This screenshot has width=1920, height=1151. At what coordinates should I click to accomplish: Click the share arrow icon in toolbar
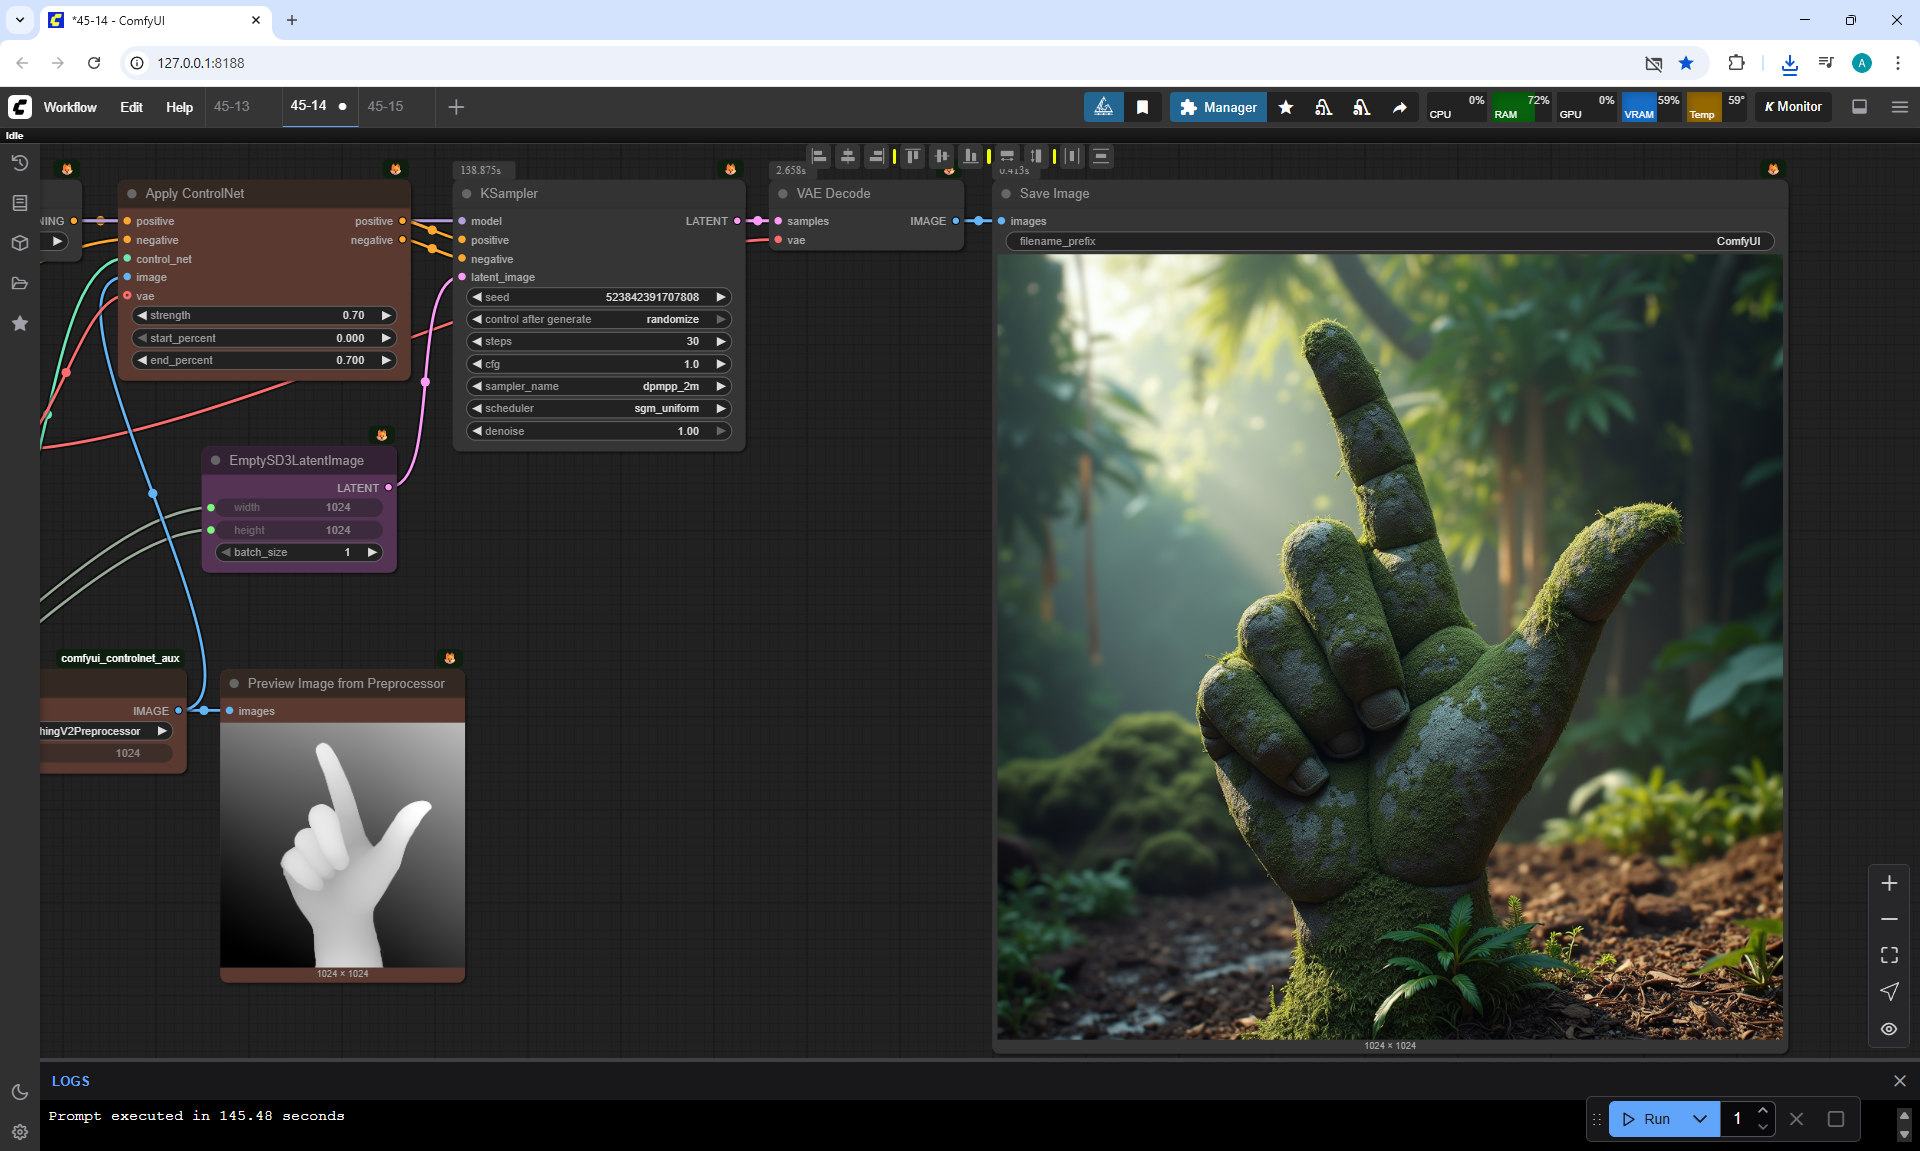coord(1399,107)
